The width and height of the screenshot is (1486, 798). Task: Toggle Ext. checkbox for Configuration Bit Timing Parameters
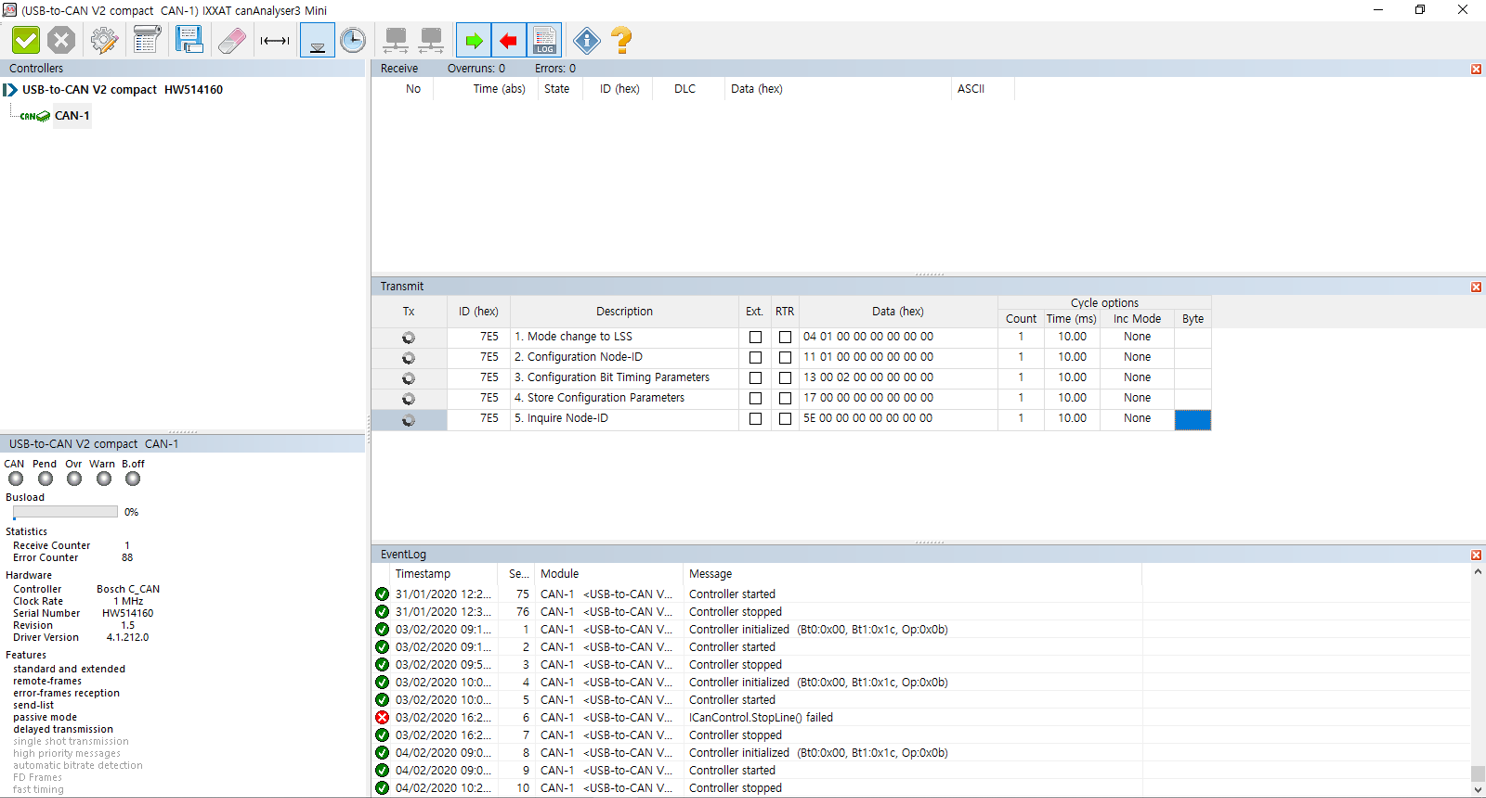(755, 378)
